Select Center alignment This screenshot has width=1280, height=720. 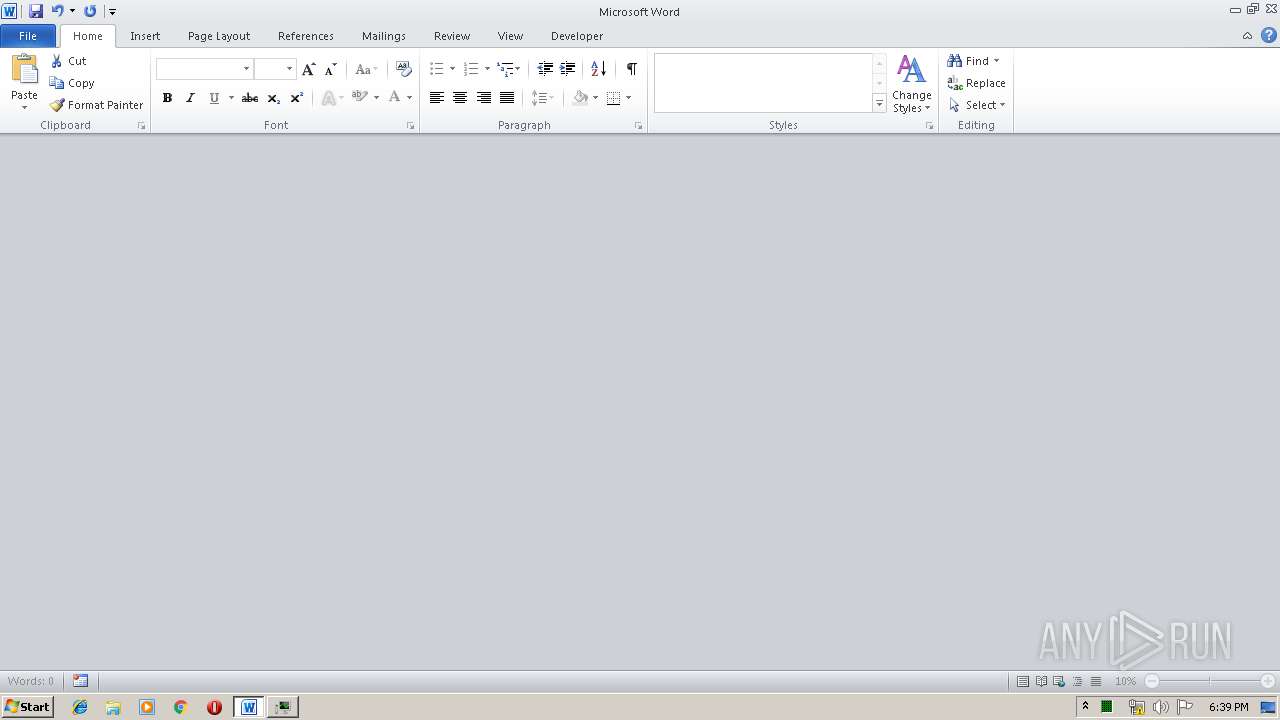coord(460,98)
